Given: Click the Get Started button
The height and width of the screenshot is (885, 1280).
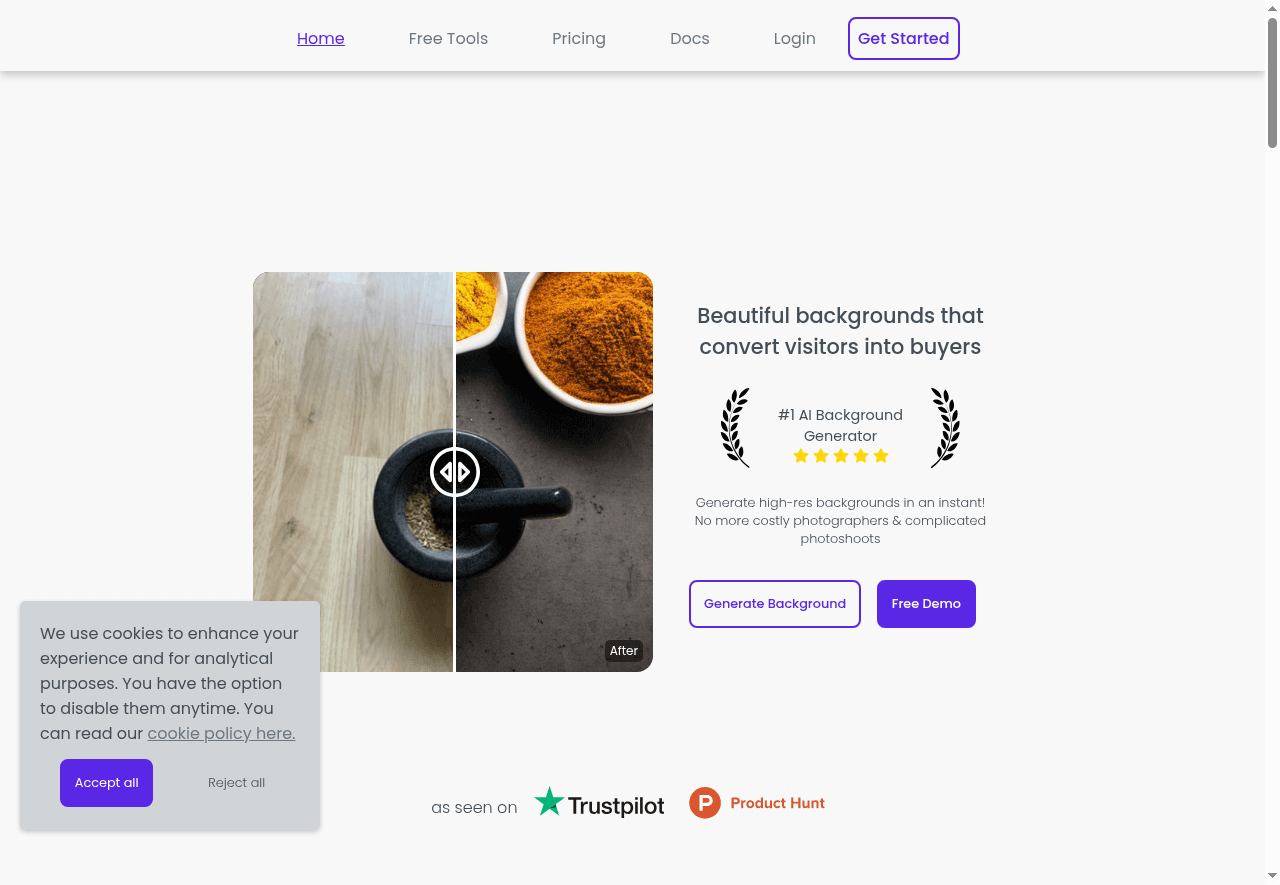Looking at the screenshot, I should tap(904, 39).
